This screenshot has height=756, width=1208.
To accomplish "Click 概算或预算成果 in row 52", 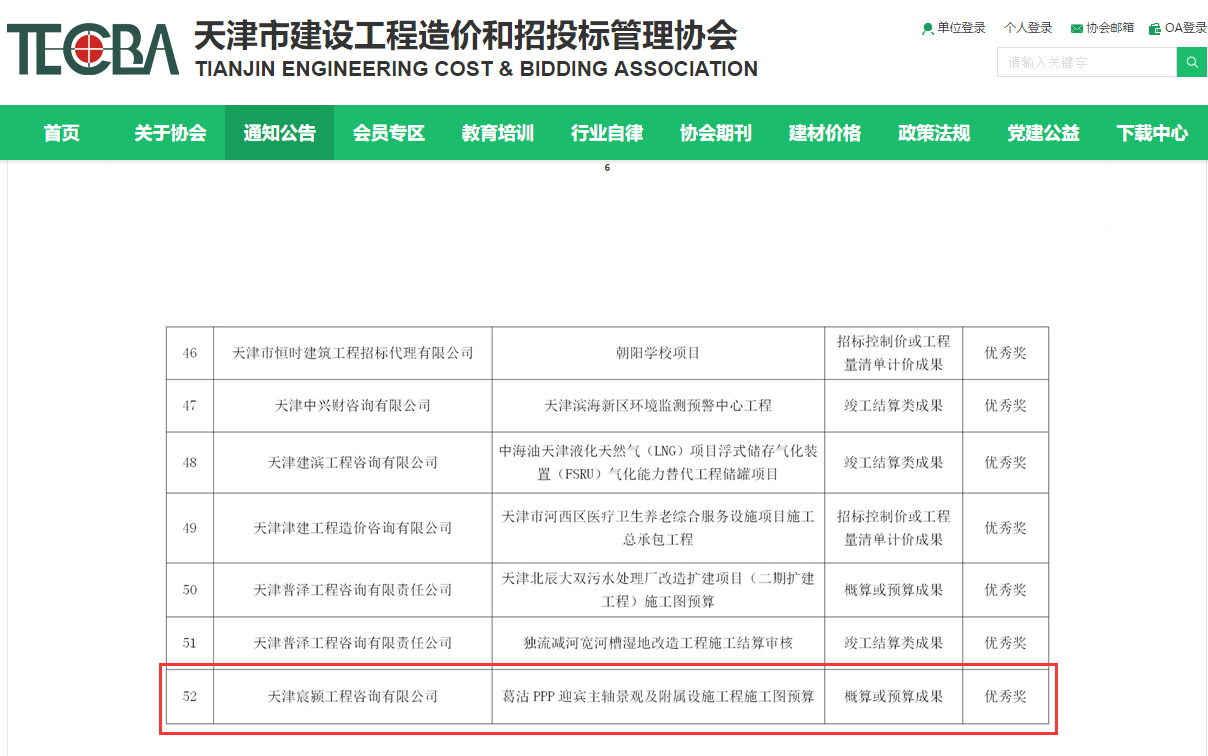I will tap(894, 696).
